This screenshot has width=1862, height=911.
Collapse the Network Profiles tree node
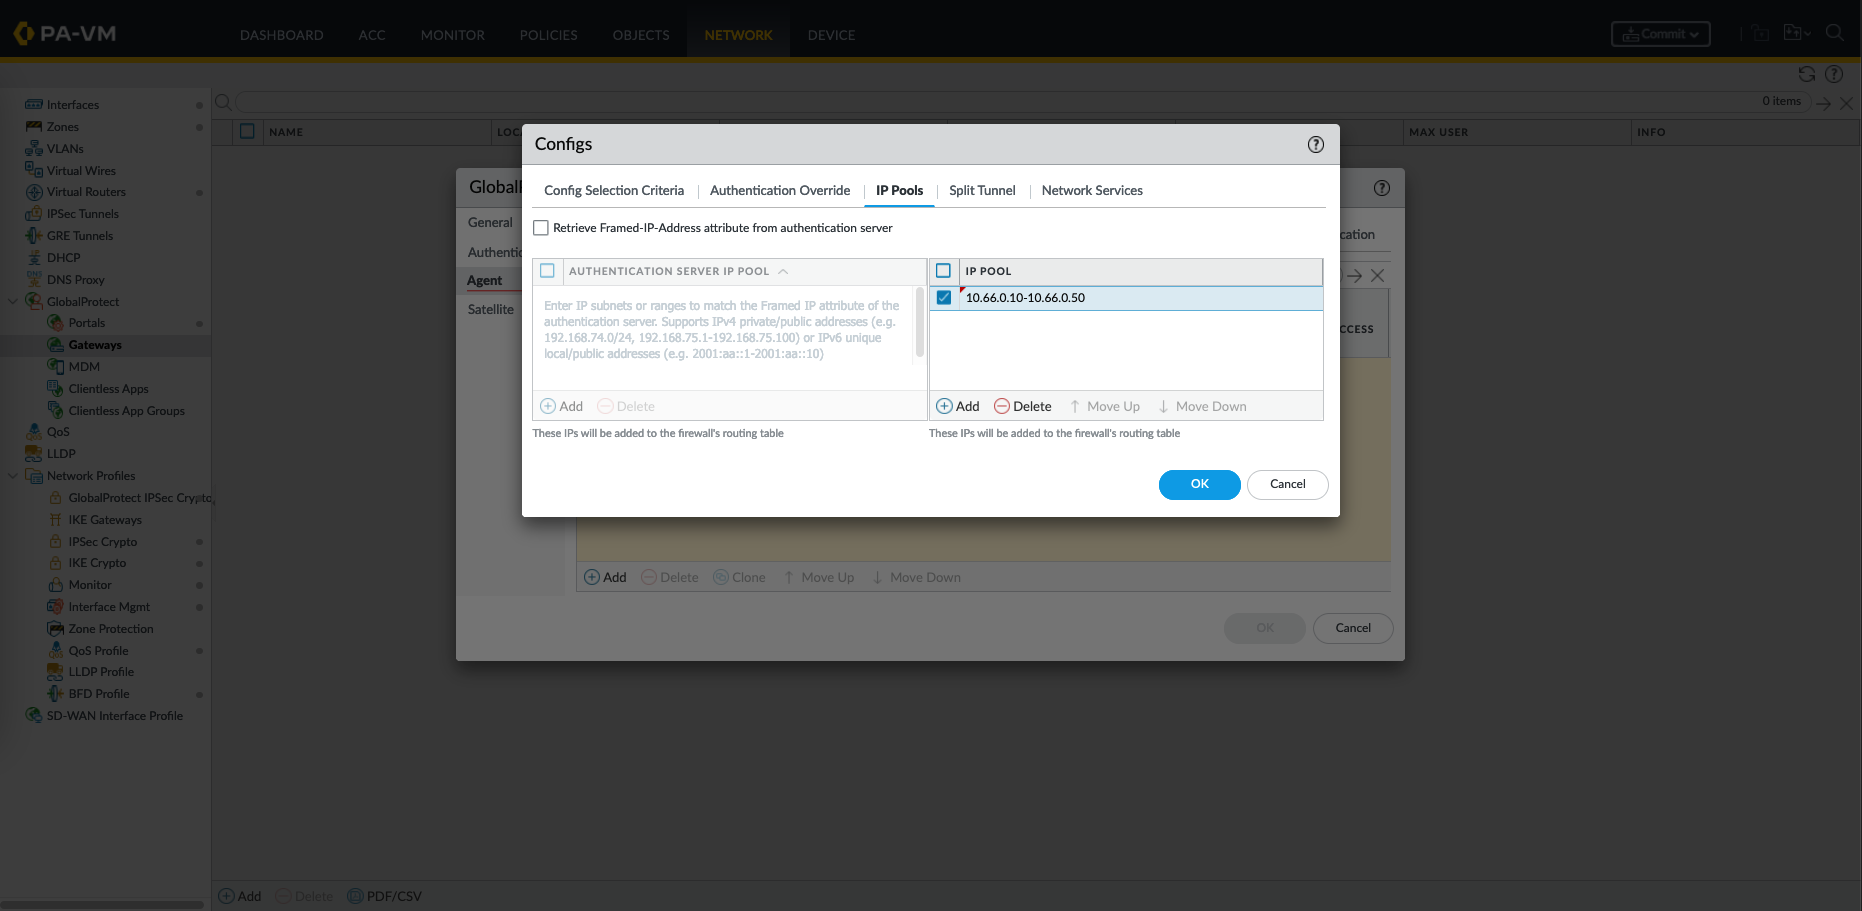13,476
